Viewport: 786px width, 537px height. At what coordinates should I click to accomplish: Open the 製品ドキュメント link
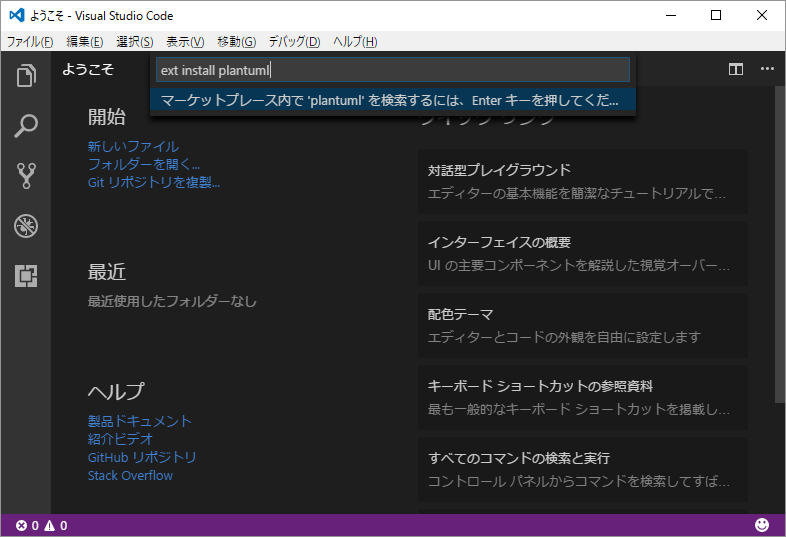click(140, 421)
